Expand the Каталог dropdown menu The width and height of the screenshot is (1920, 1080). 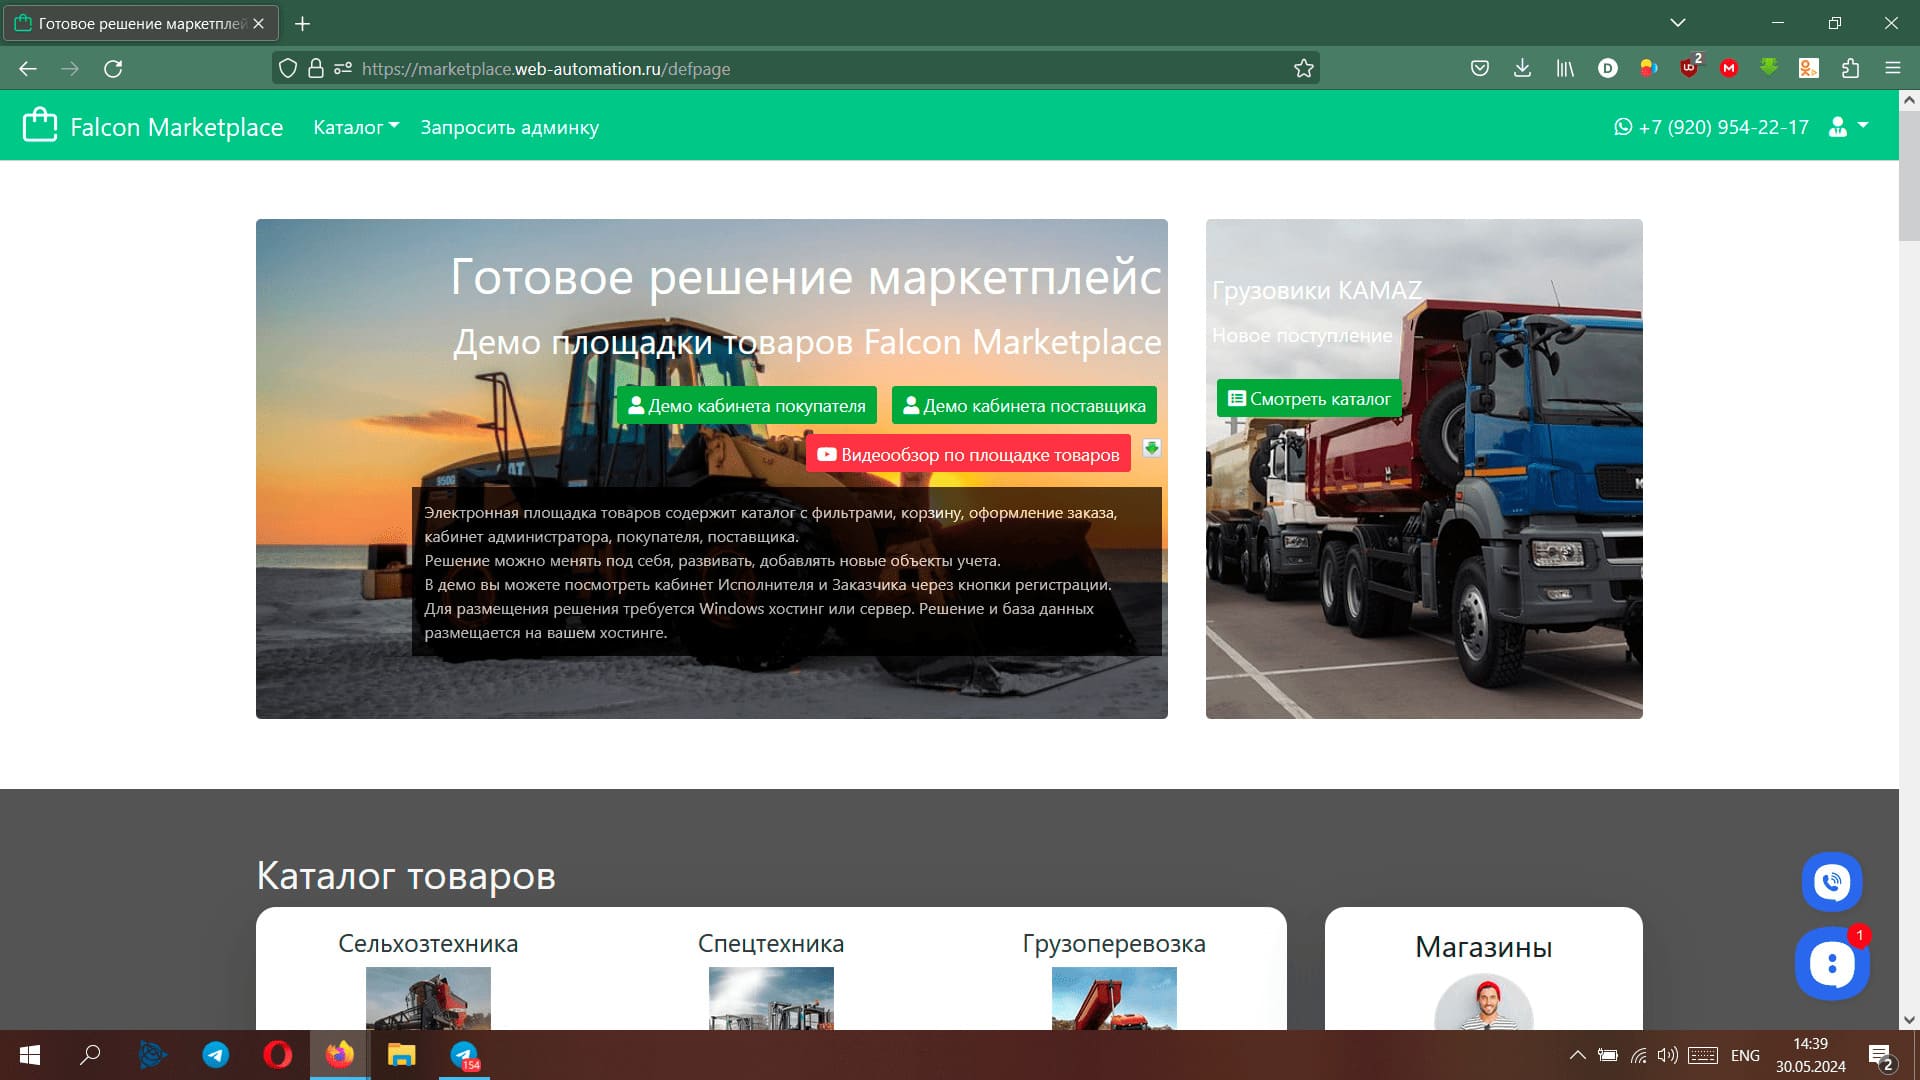(x=355, y=127)
